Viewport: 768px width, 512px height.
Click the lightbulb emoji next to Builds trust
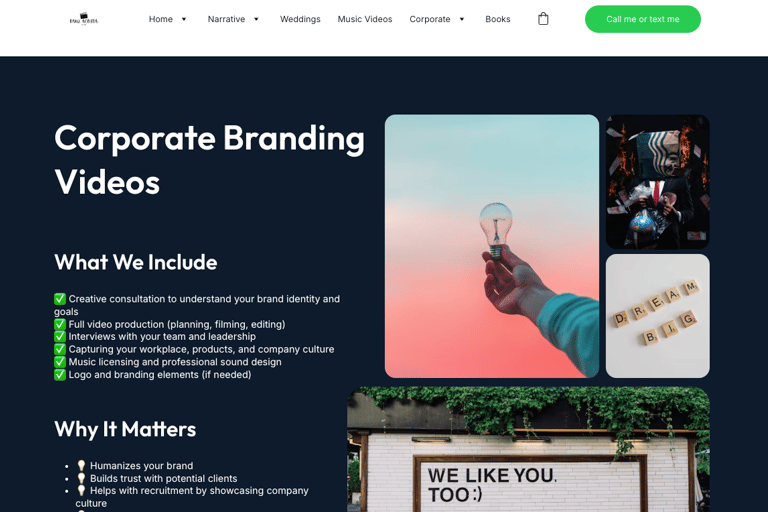[81, 478]
